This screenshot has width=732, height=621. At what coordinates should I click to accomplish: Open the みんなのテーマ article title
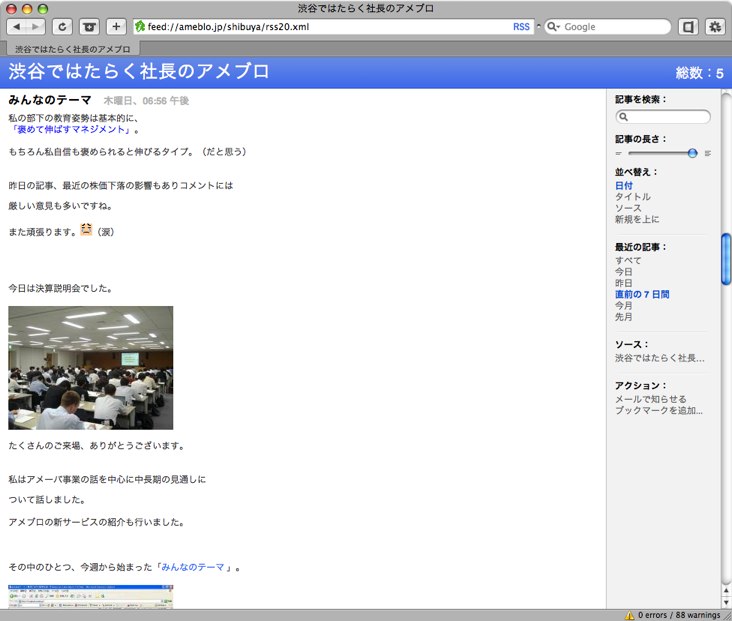point(50,100)
